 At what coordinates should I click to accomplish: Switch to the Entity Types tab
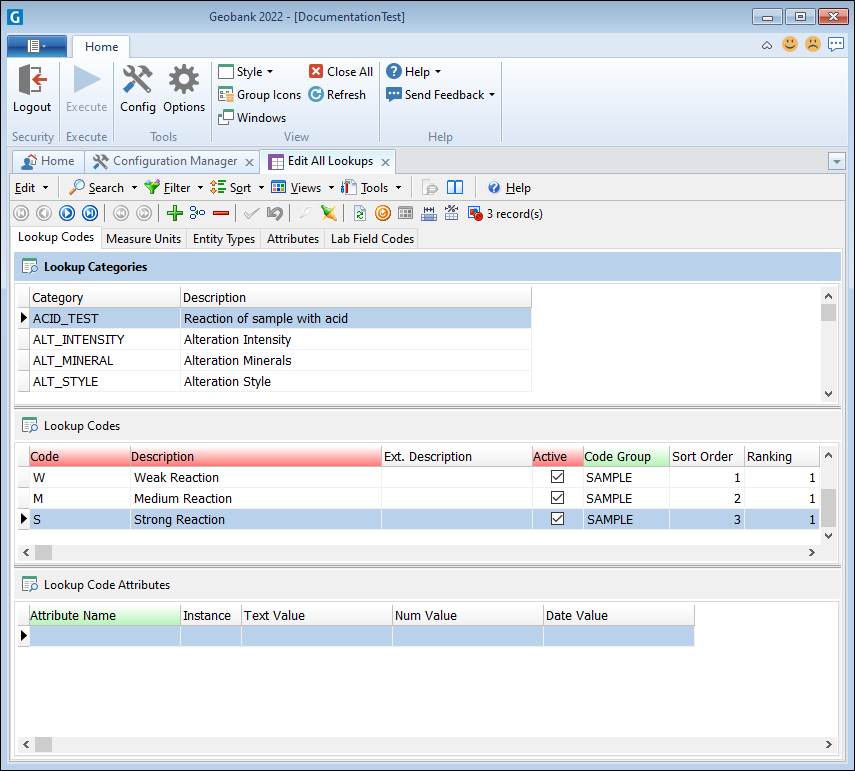coord(224,239)
